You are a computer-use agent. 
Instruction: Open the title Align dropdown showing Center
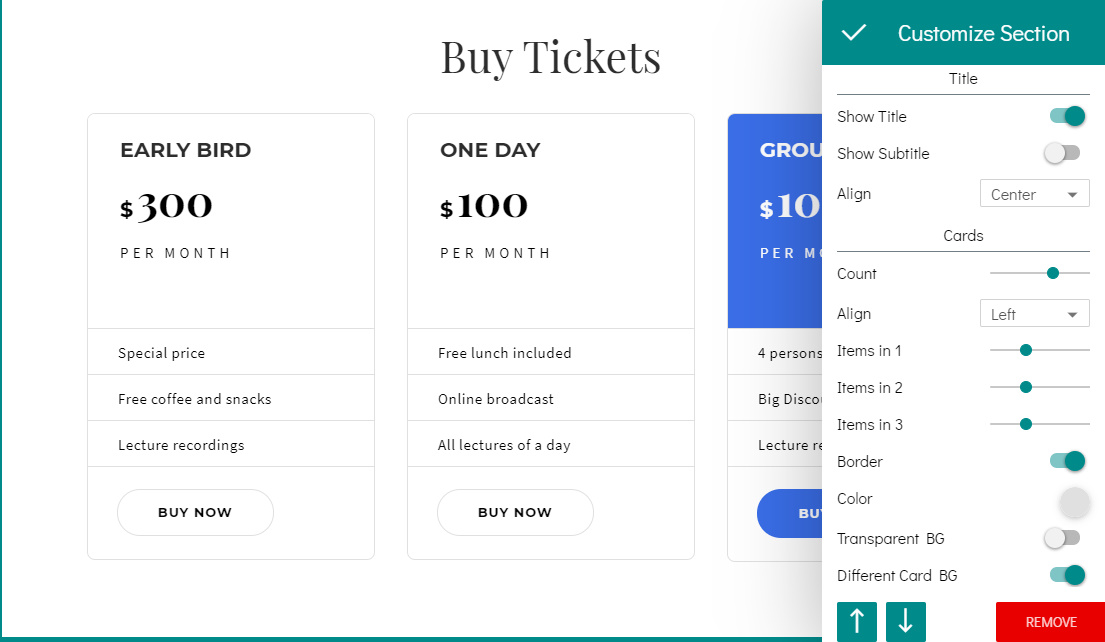[1034, 194]
